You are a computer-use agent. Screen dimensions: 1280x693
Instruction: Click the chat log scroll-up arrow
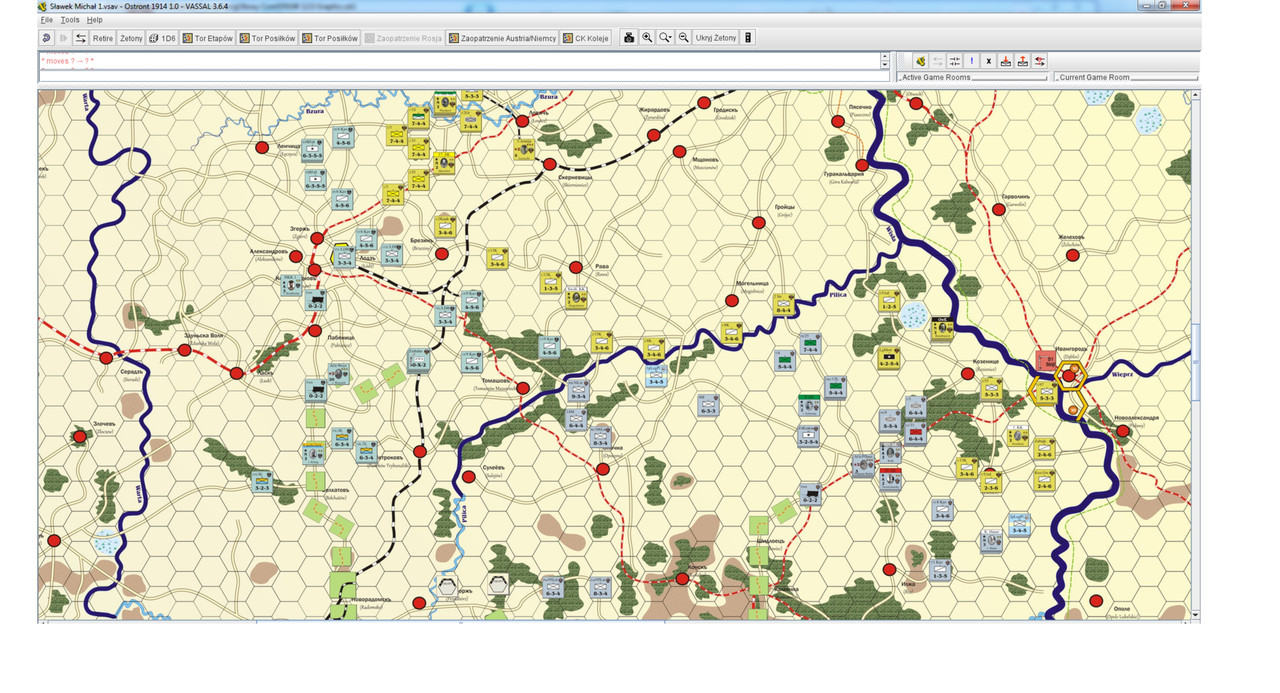click(885, 56)
